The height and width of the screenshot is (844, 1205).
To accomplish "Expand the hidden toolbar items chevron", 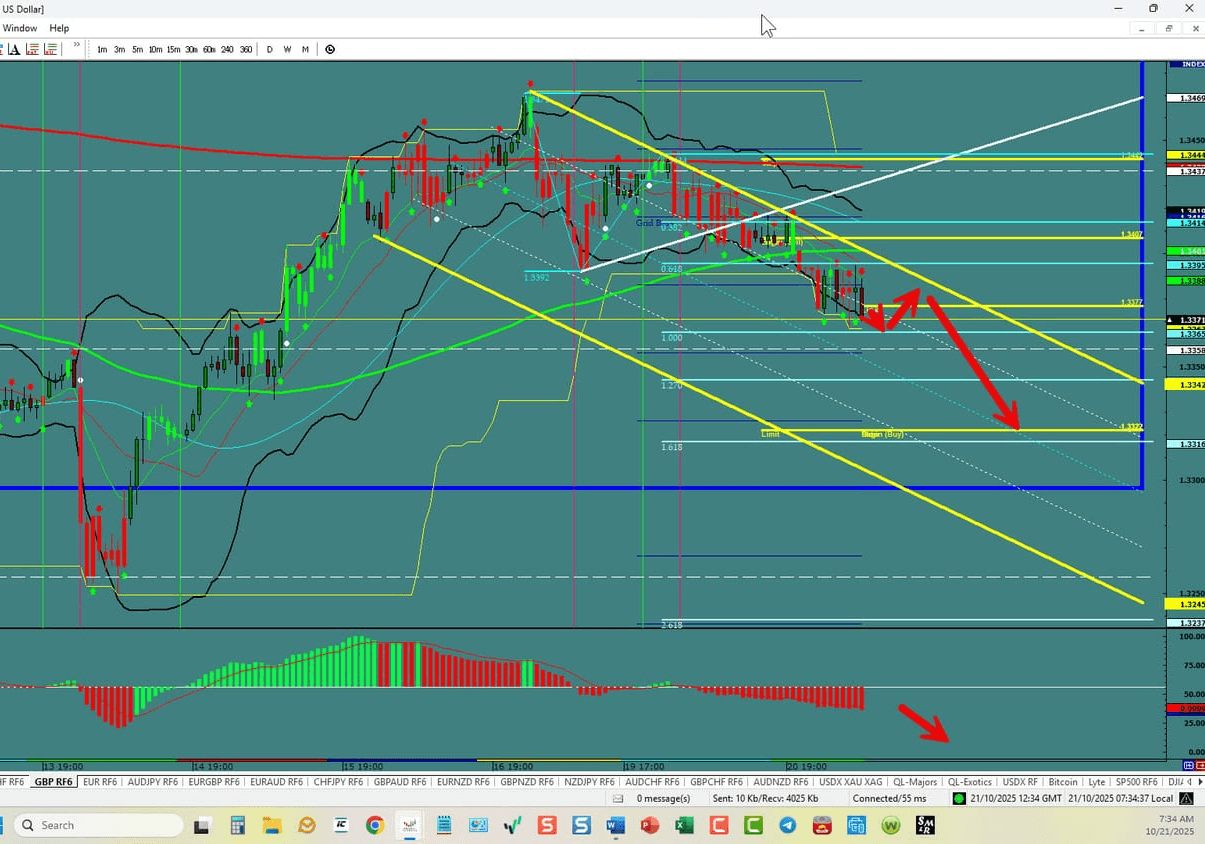I will tap(76, 45).
